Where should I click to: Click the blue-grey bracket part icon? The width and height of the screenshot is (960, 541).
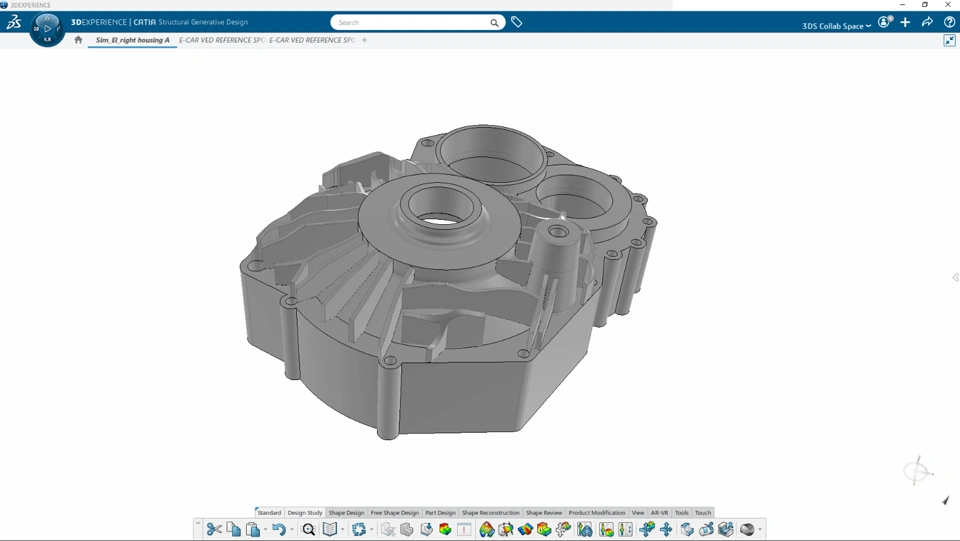[687, 529]
